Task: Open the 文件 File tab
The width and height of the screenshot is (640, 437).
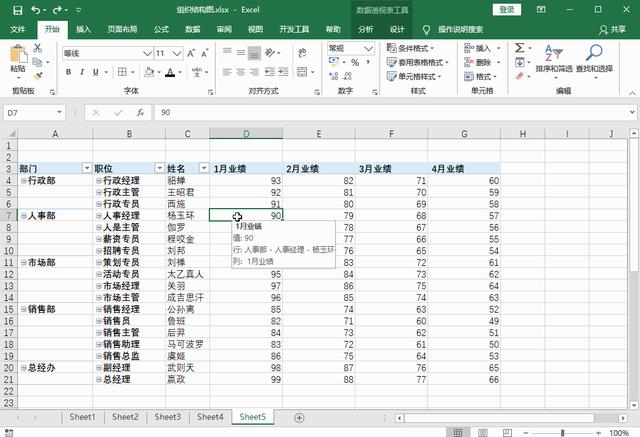Action: (18, 29)
